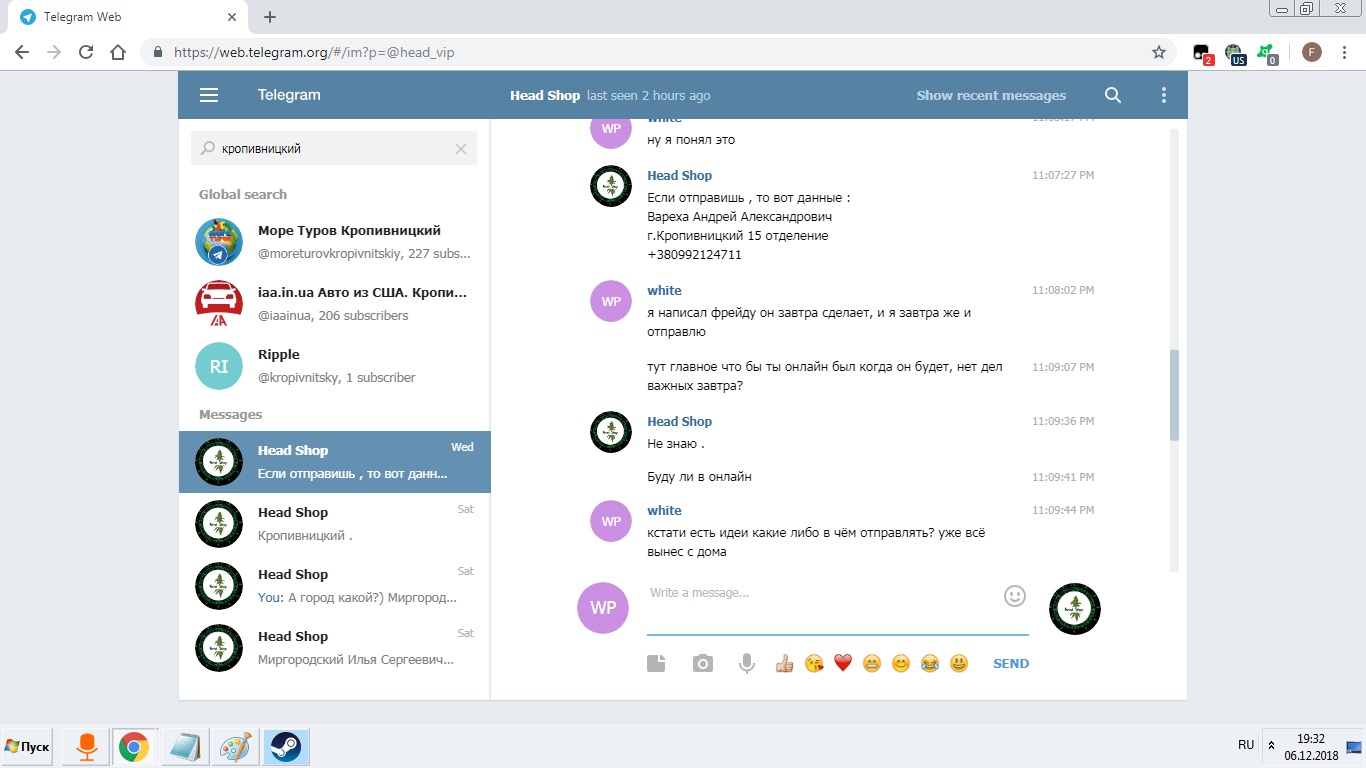This screenshot has width=1366, height=768.
Task: Attach a file with the document icon
Action: point(656,663)
